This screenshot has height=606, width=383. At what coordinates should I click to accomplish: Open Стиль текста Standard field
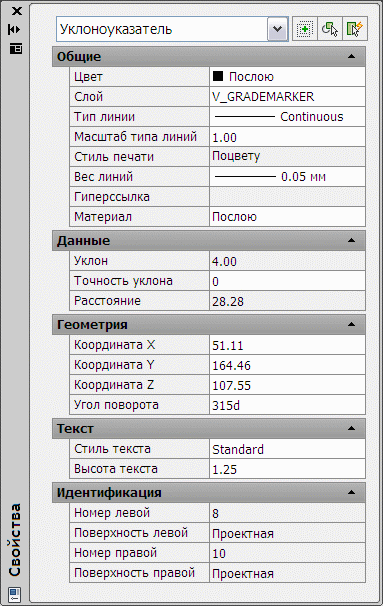288,449
